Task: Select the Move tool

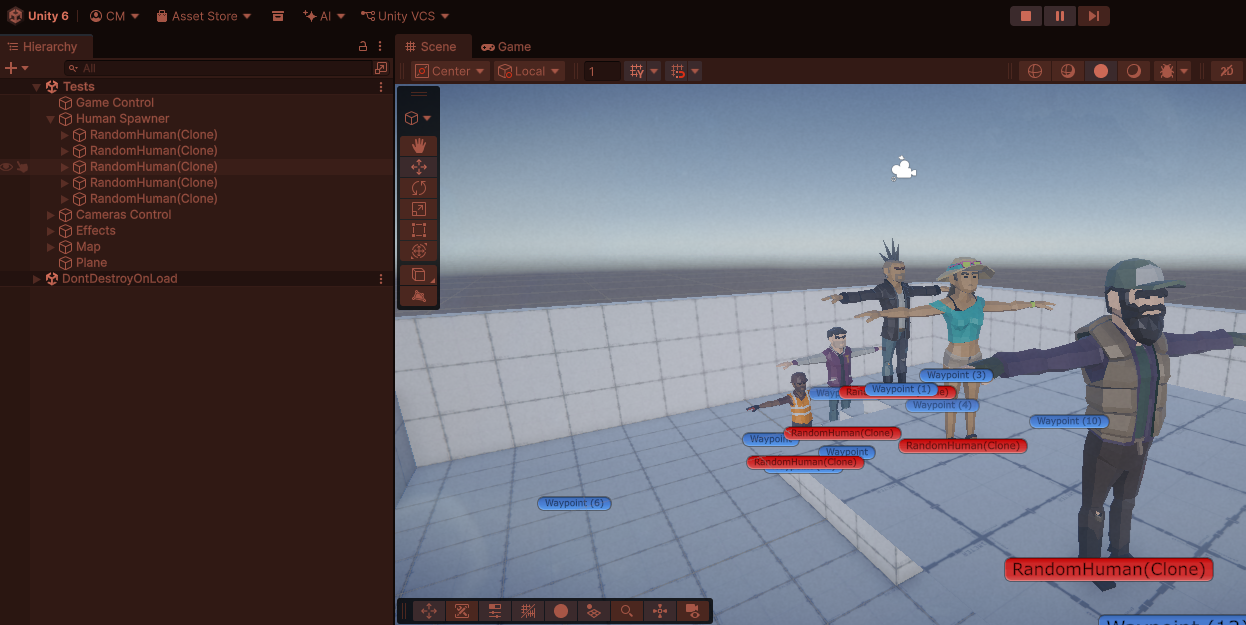Action: click(x=418, y=167)
